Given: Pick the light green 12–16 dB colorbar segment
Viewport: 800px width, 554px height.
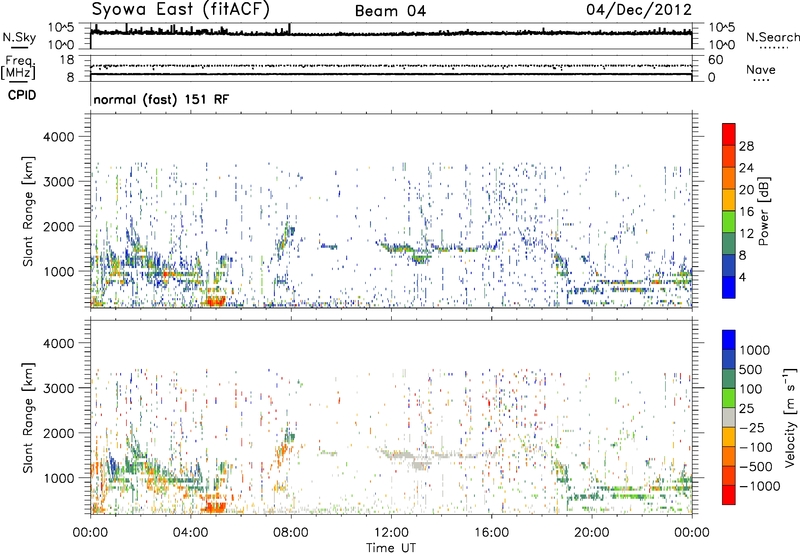Looking at the screenshot, I should (729, 222).
